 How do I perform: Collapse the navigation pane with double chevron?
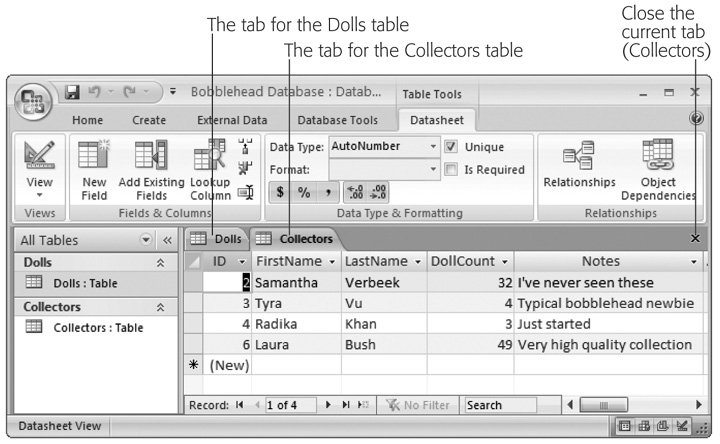pos(167,240)
